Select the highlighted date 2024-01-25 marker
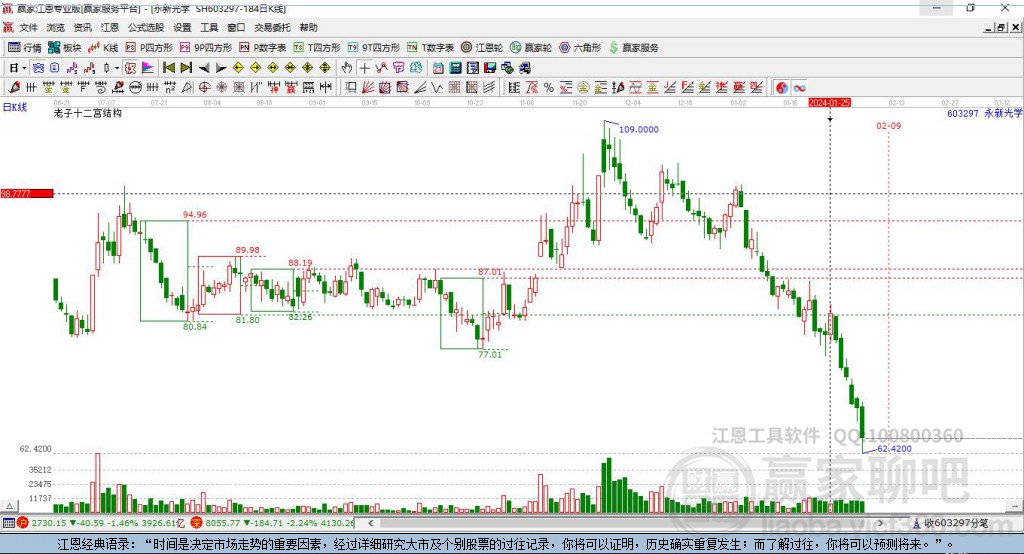Image resolution: width=1024 pixels, height=554 pixels. 829,103
